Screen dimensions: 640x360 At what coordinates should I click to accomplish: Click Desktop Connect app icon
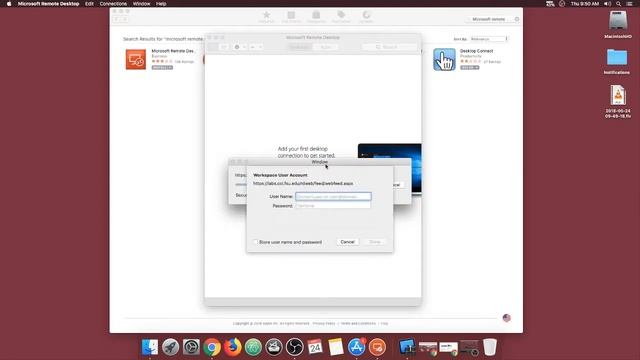click(444, 60)
